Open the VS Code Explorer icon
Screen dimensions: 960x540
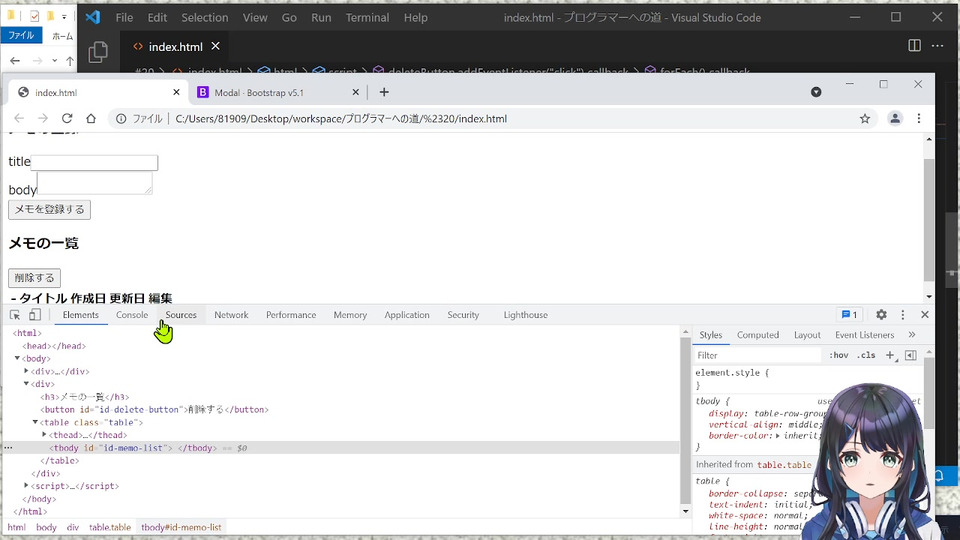point(97,52)
